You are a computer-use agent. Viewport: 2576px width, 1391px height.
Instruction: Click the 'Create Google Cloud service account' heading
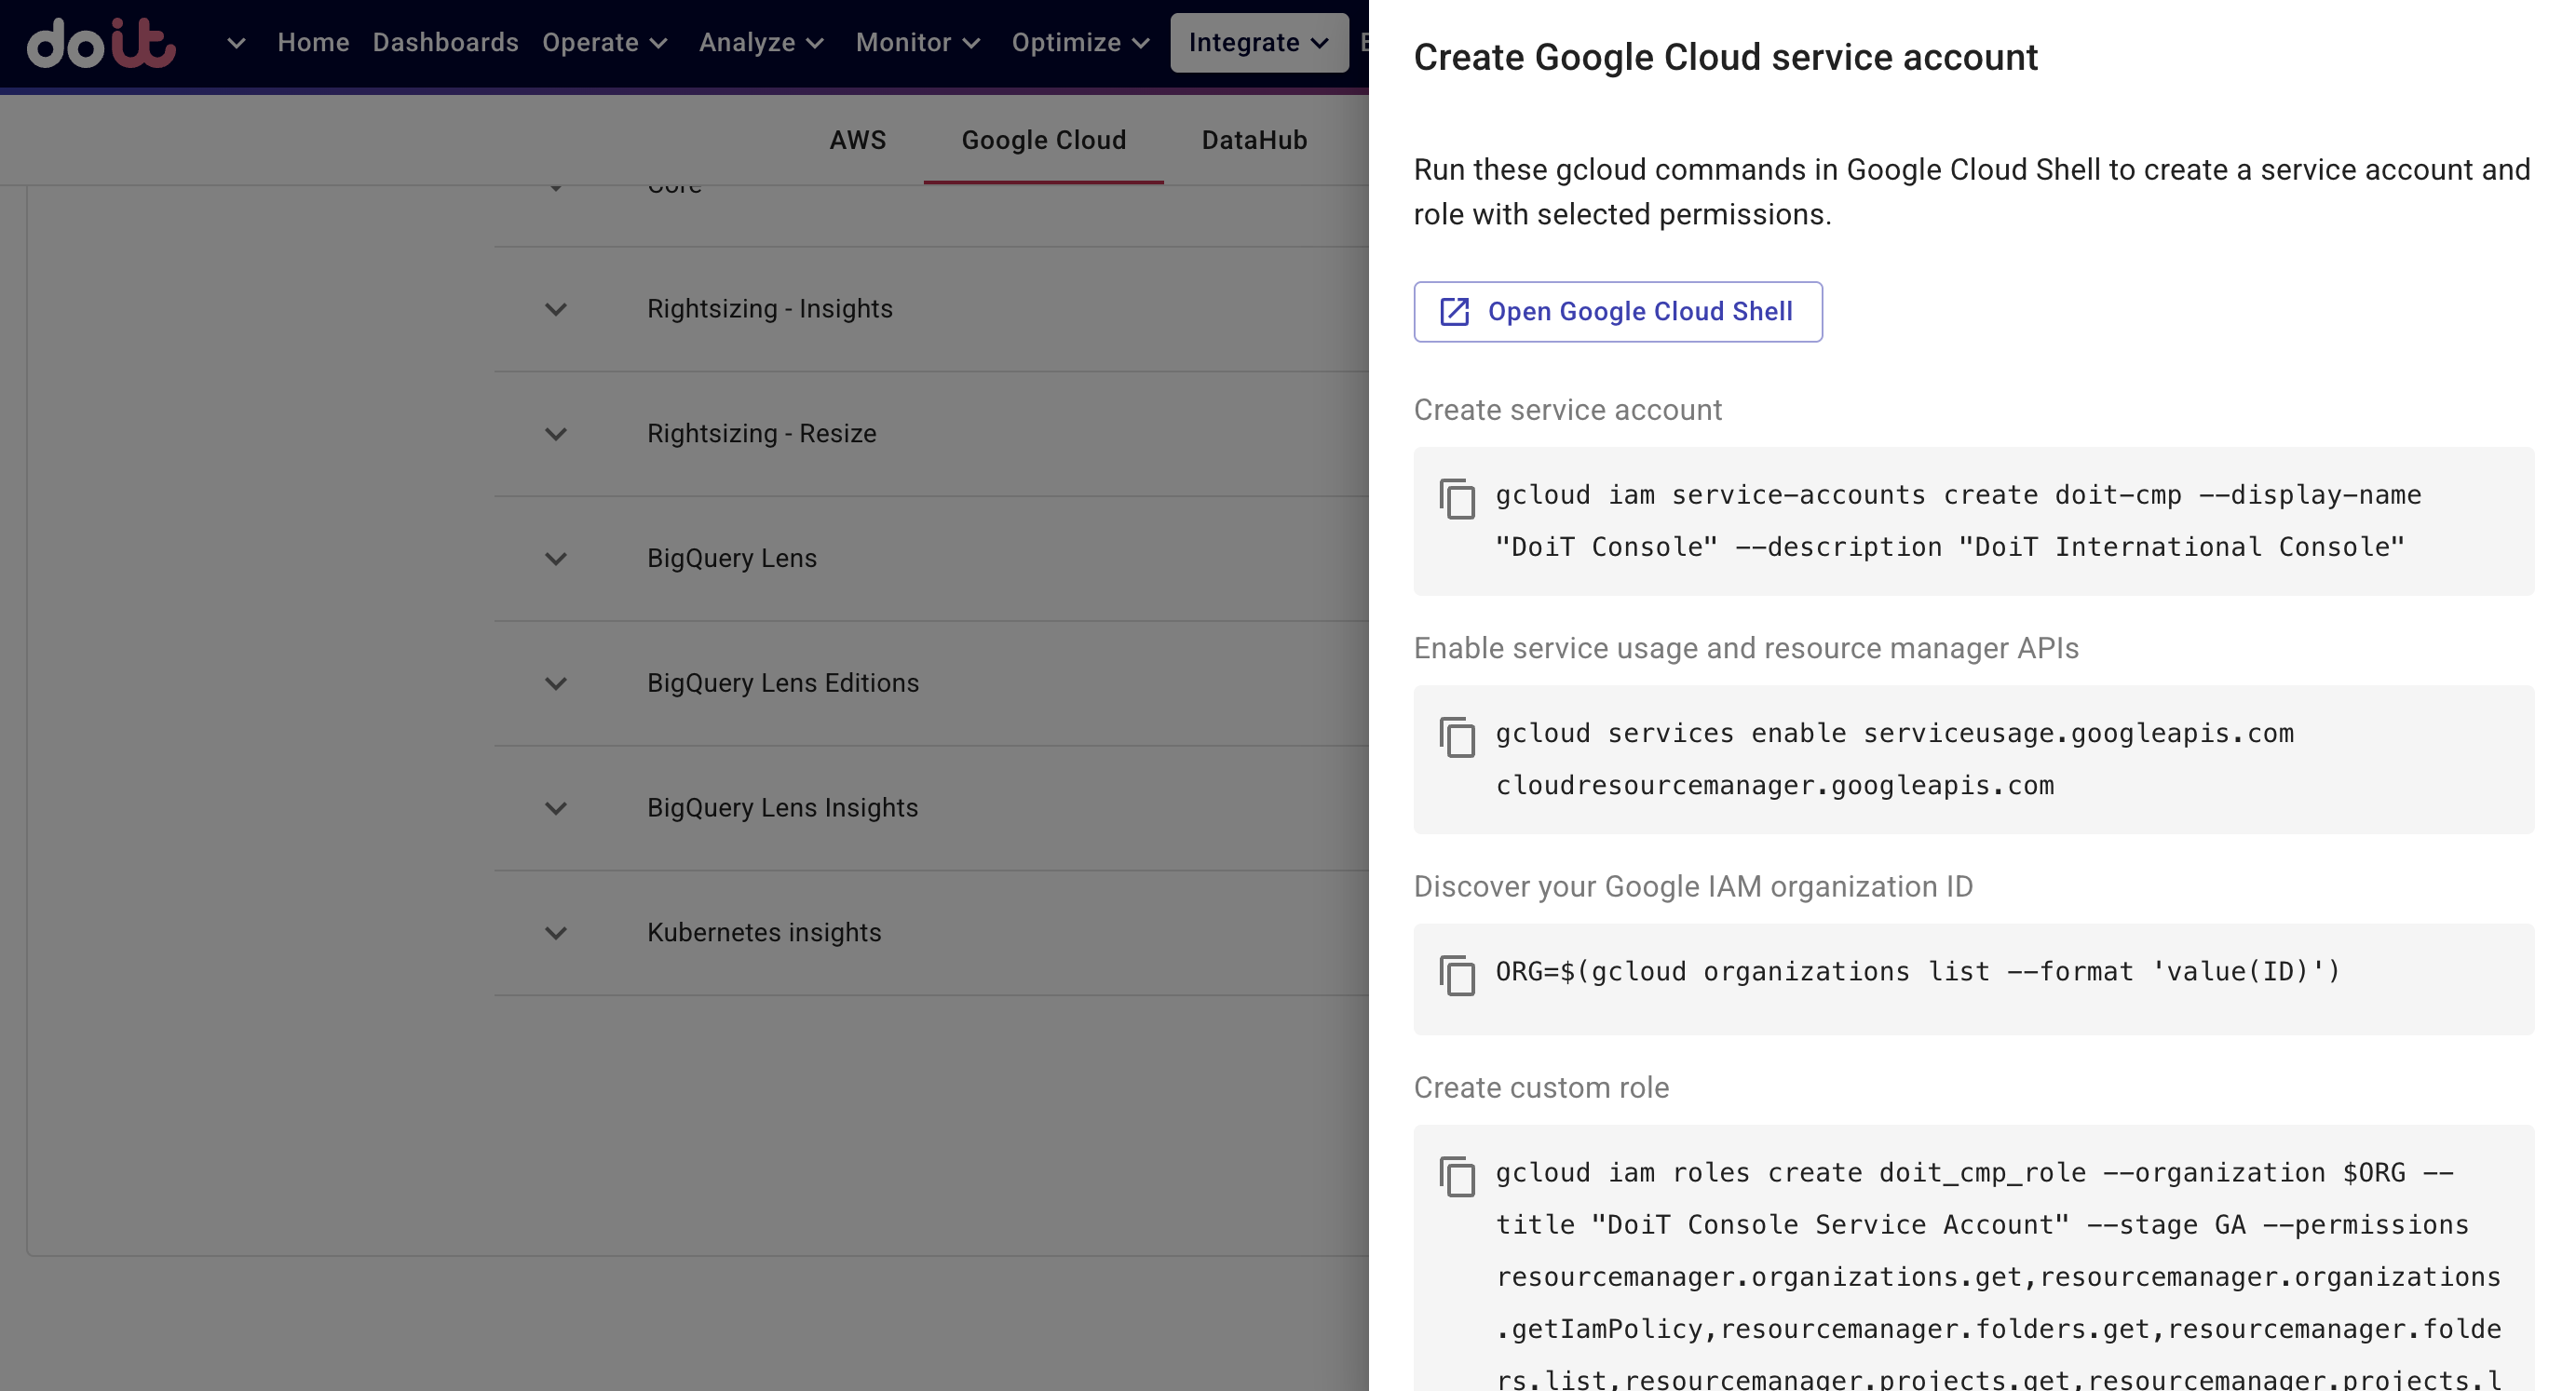click(x=1725, y=58)
